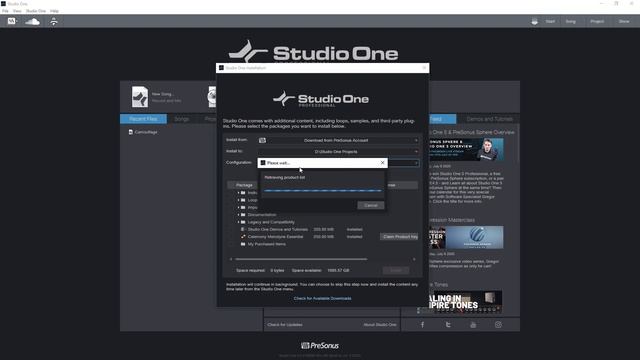Click Studio One Demos and Tutorials package icon
This screenshot has width=640, height=360.
pyautogui.click(x=243, y=229)
